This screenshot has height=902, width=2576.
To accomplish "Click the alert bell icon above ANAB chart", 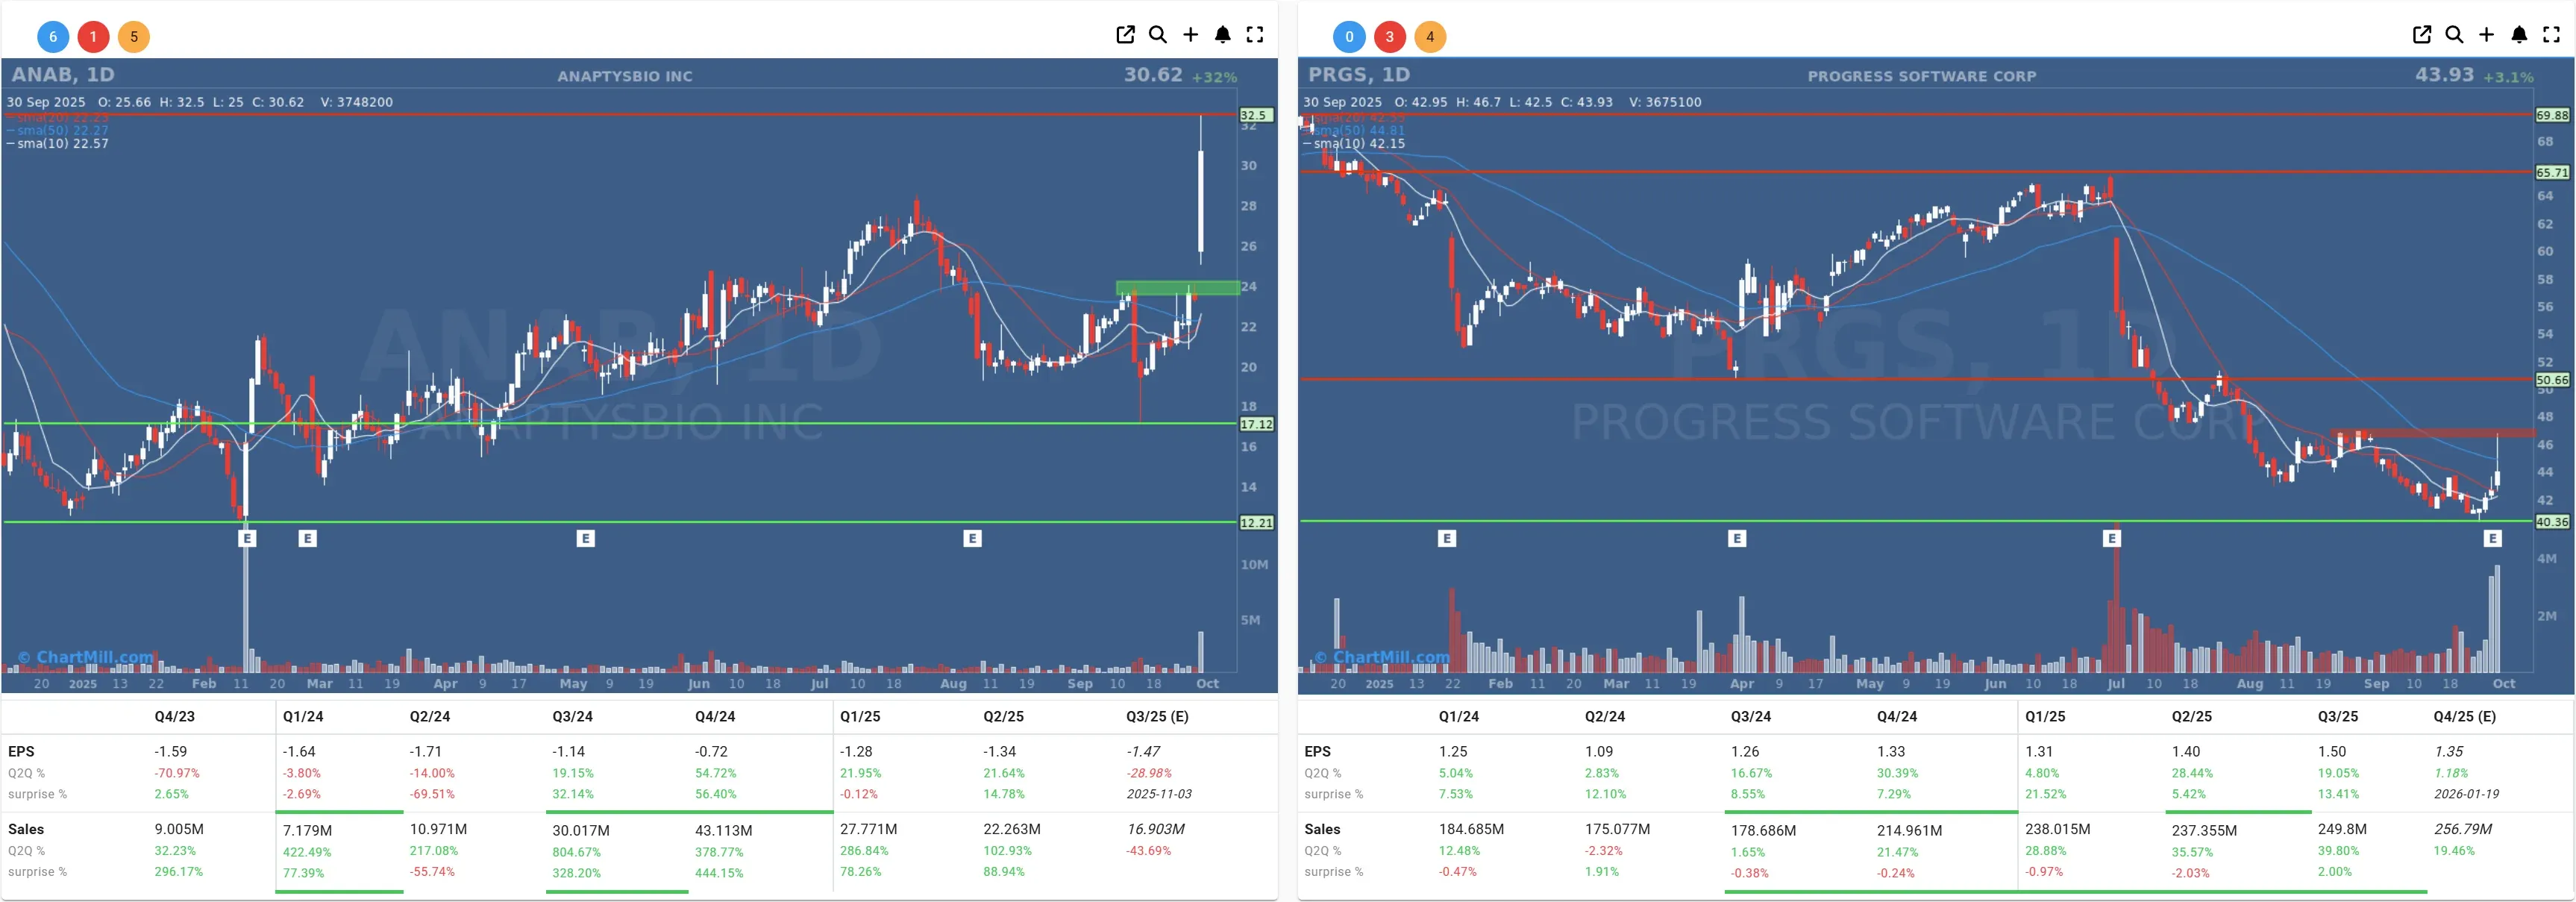I will click(x=1222, y=35).
